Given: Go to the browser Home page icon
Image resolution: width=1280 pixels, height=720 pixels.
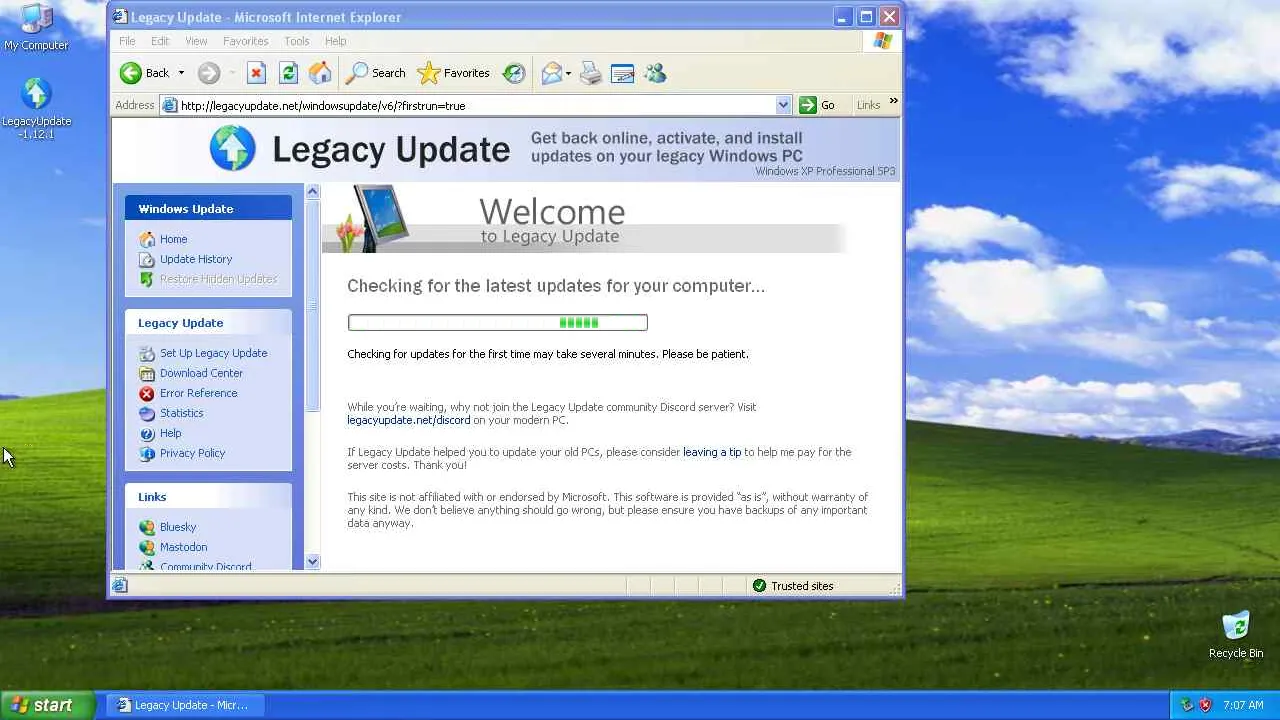Looking at the screenshot, I should tap(320, 73).
